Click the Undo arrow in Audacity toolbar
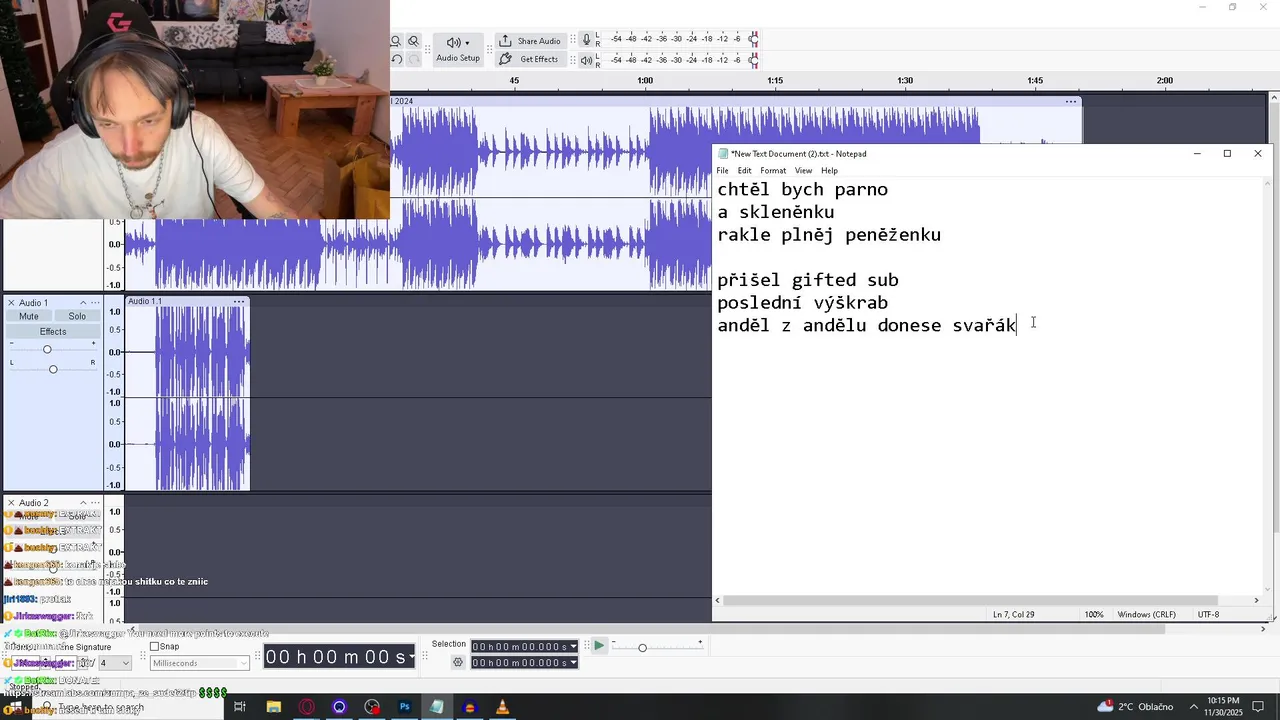Screen dimensions: 1280x720 [396, 59]
